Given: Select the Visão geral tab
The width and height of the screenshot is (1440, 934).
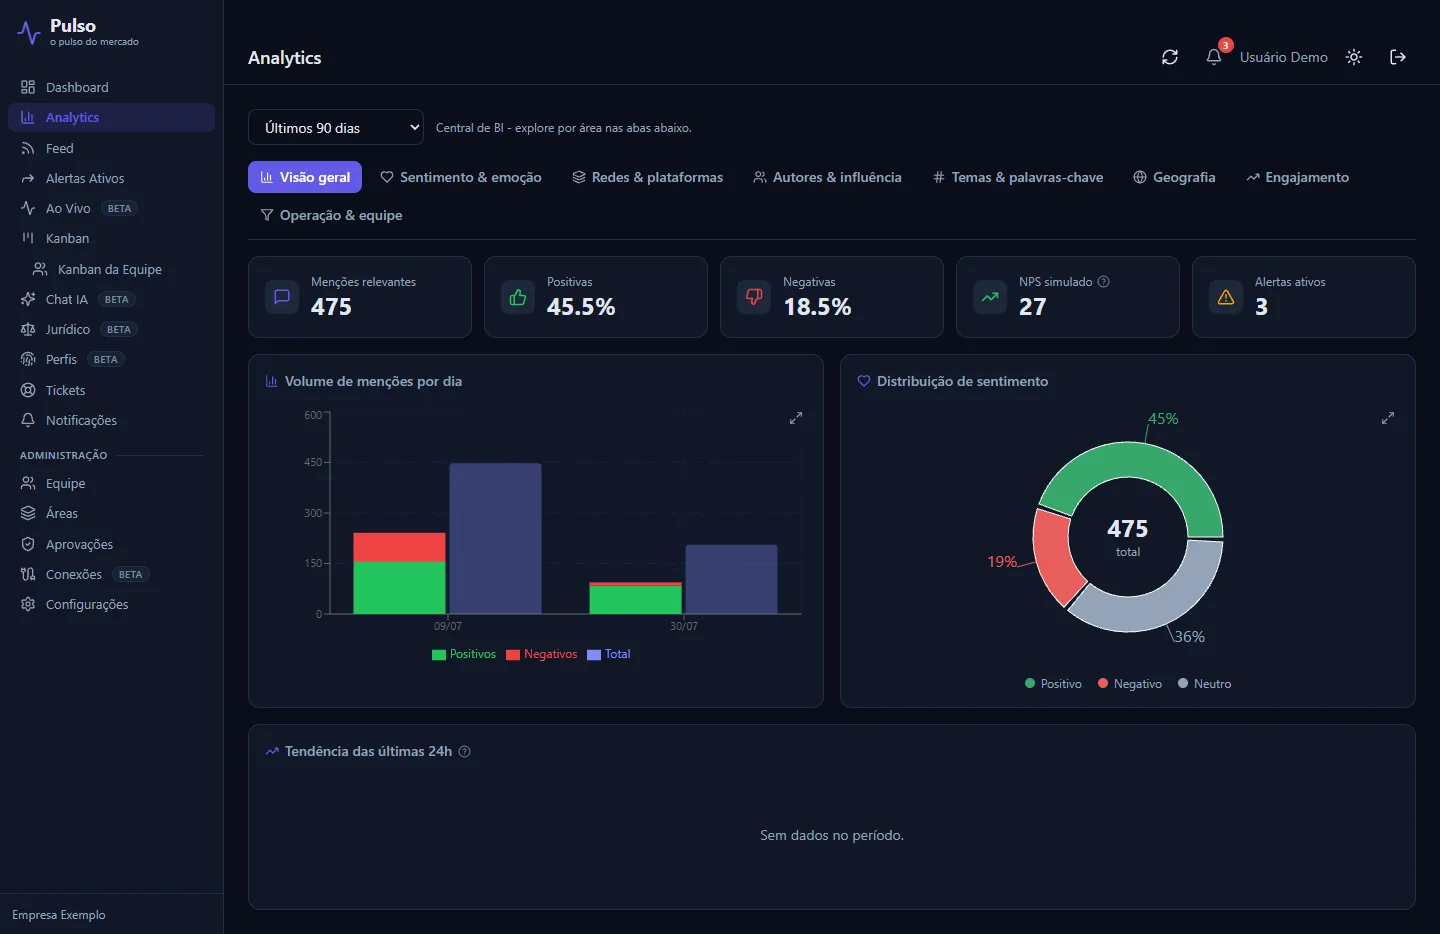Looking at the screenshot, I should [x=305, y=177].
